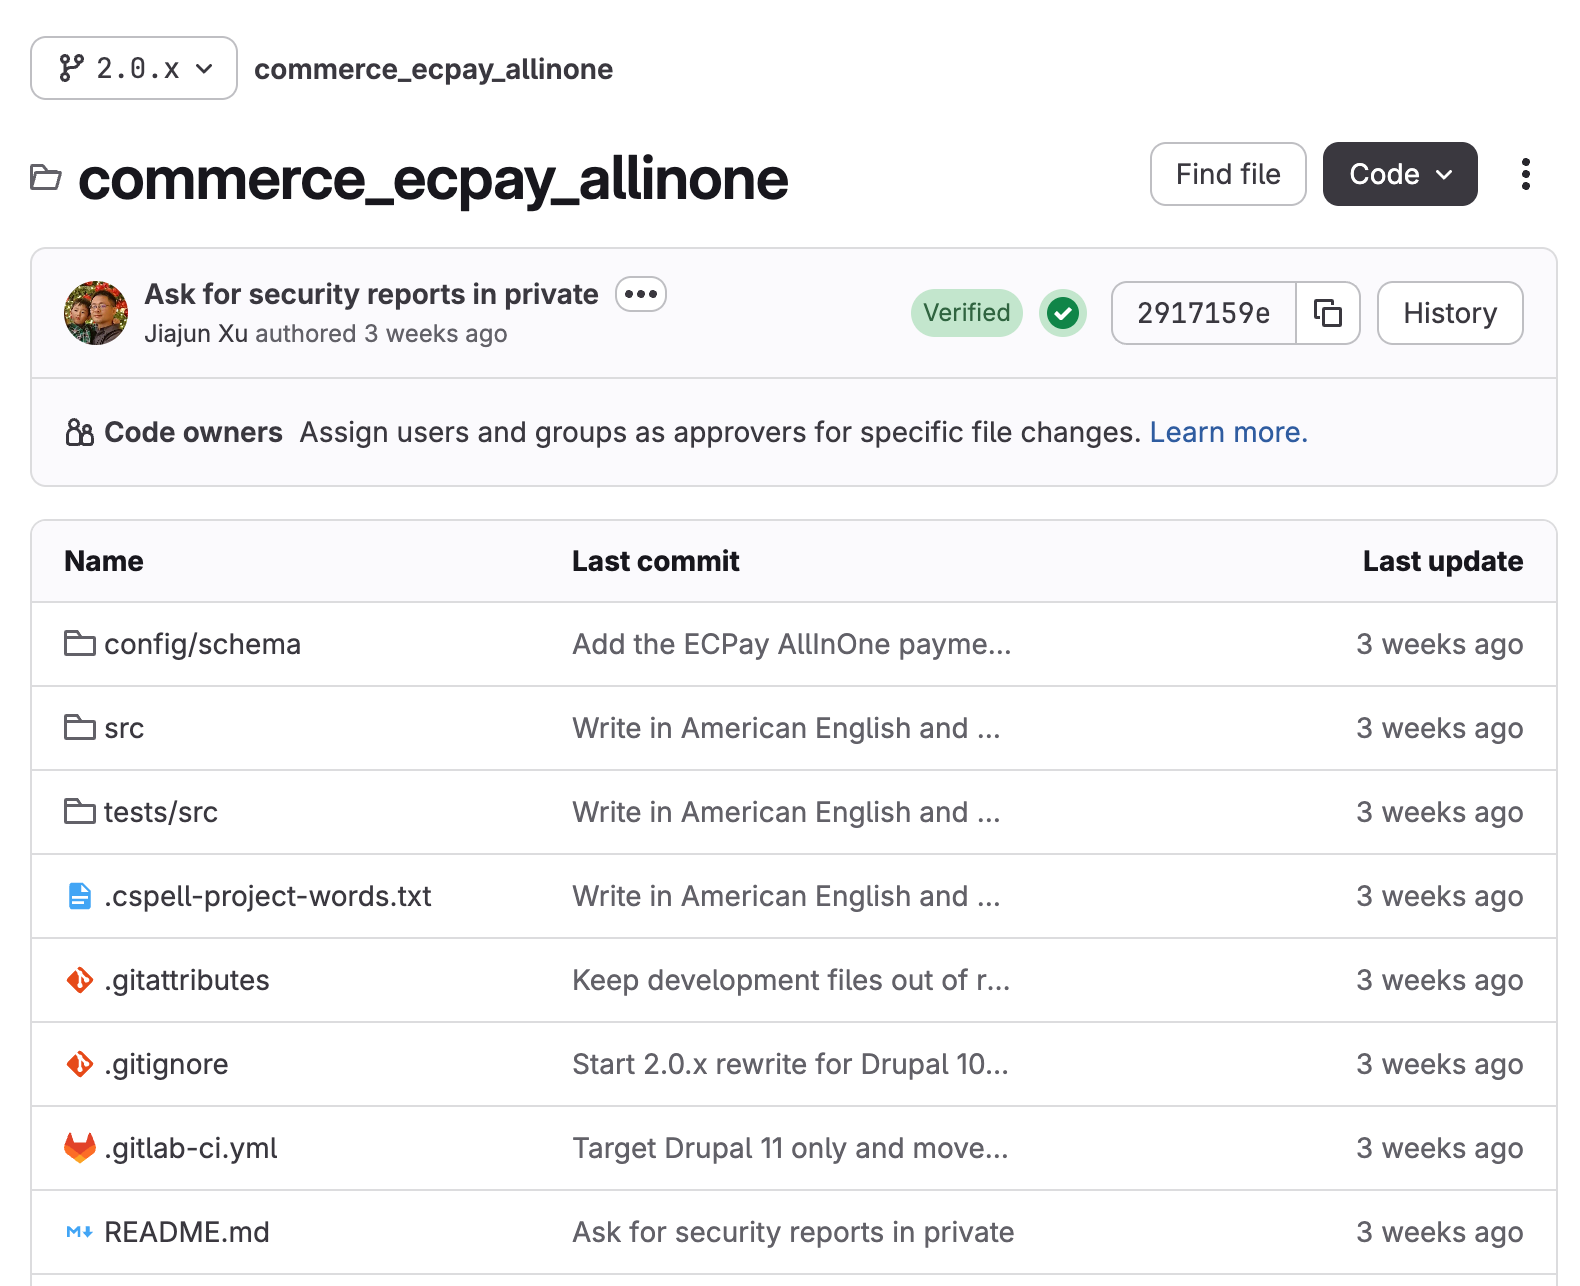
Task: Click the Last update column header
Action: coord(1443,561)
